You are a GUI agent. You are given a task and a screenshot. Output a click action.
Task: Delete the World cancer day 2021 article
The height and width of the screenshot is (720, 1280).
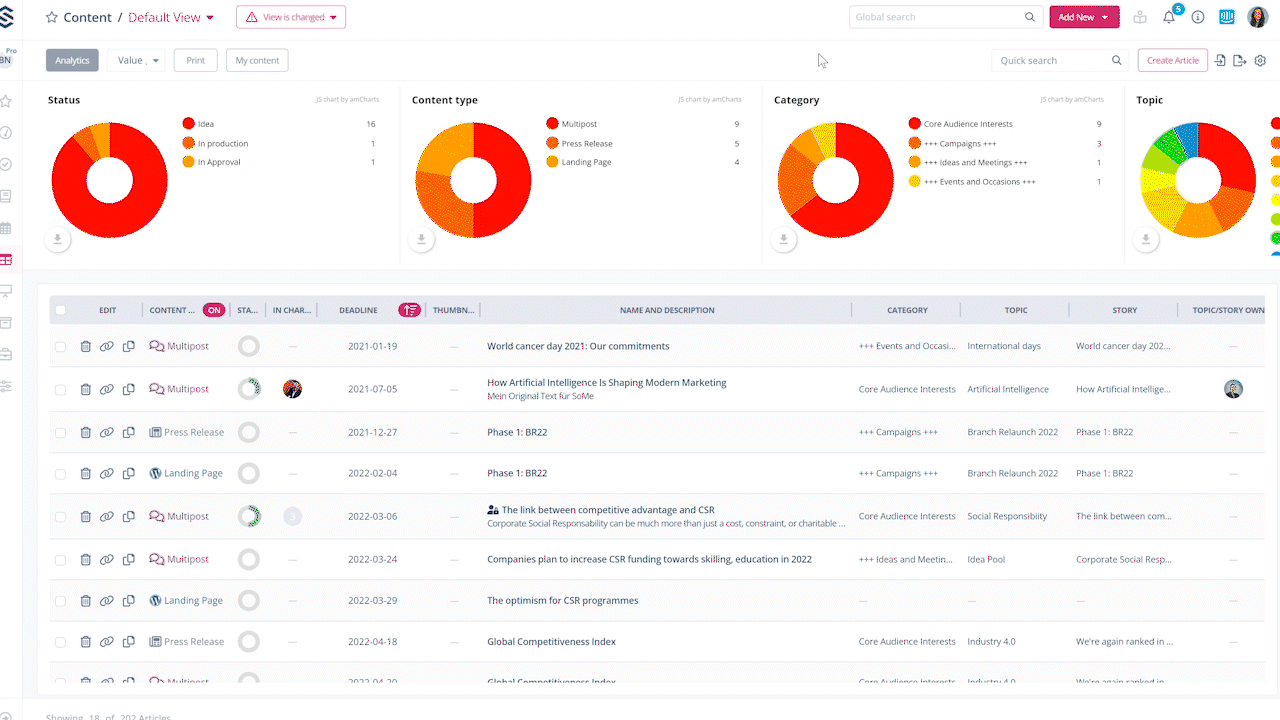click(x=86, y=347)
